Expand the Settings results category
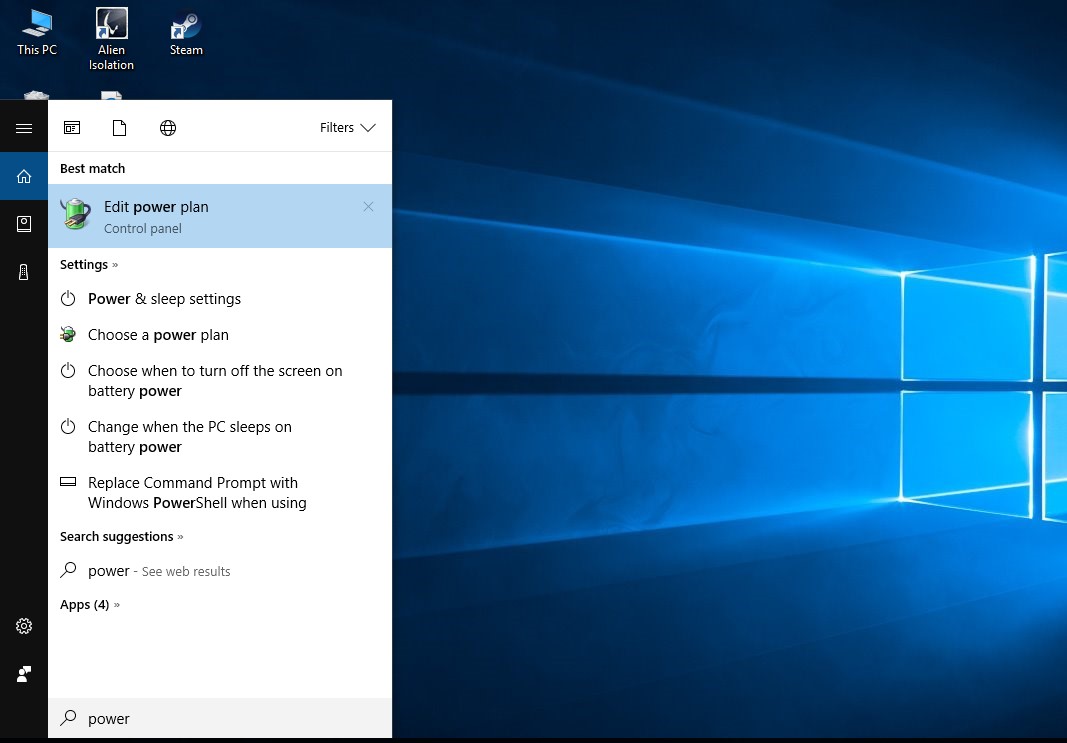The height and width of the screenshot is (743, 1067). coord(89,265)
